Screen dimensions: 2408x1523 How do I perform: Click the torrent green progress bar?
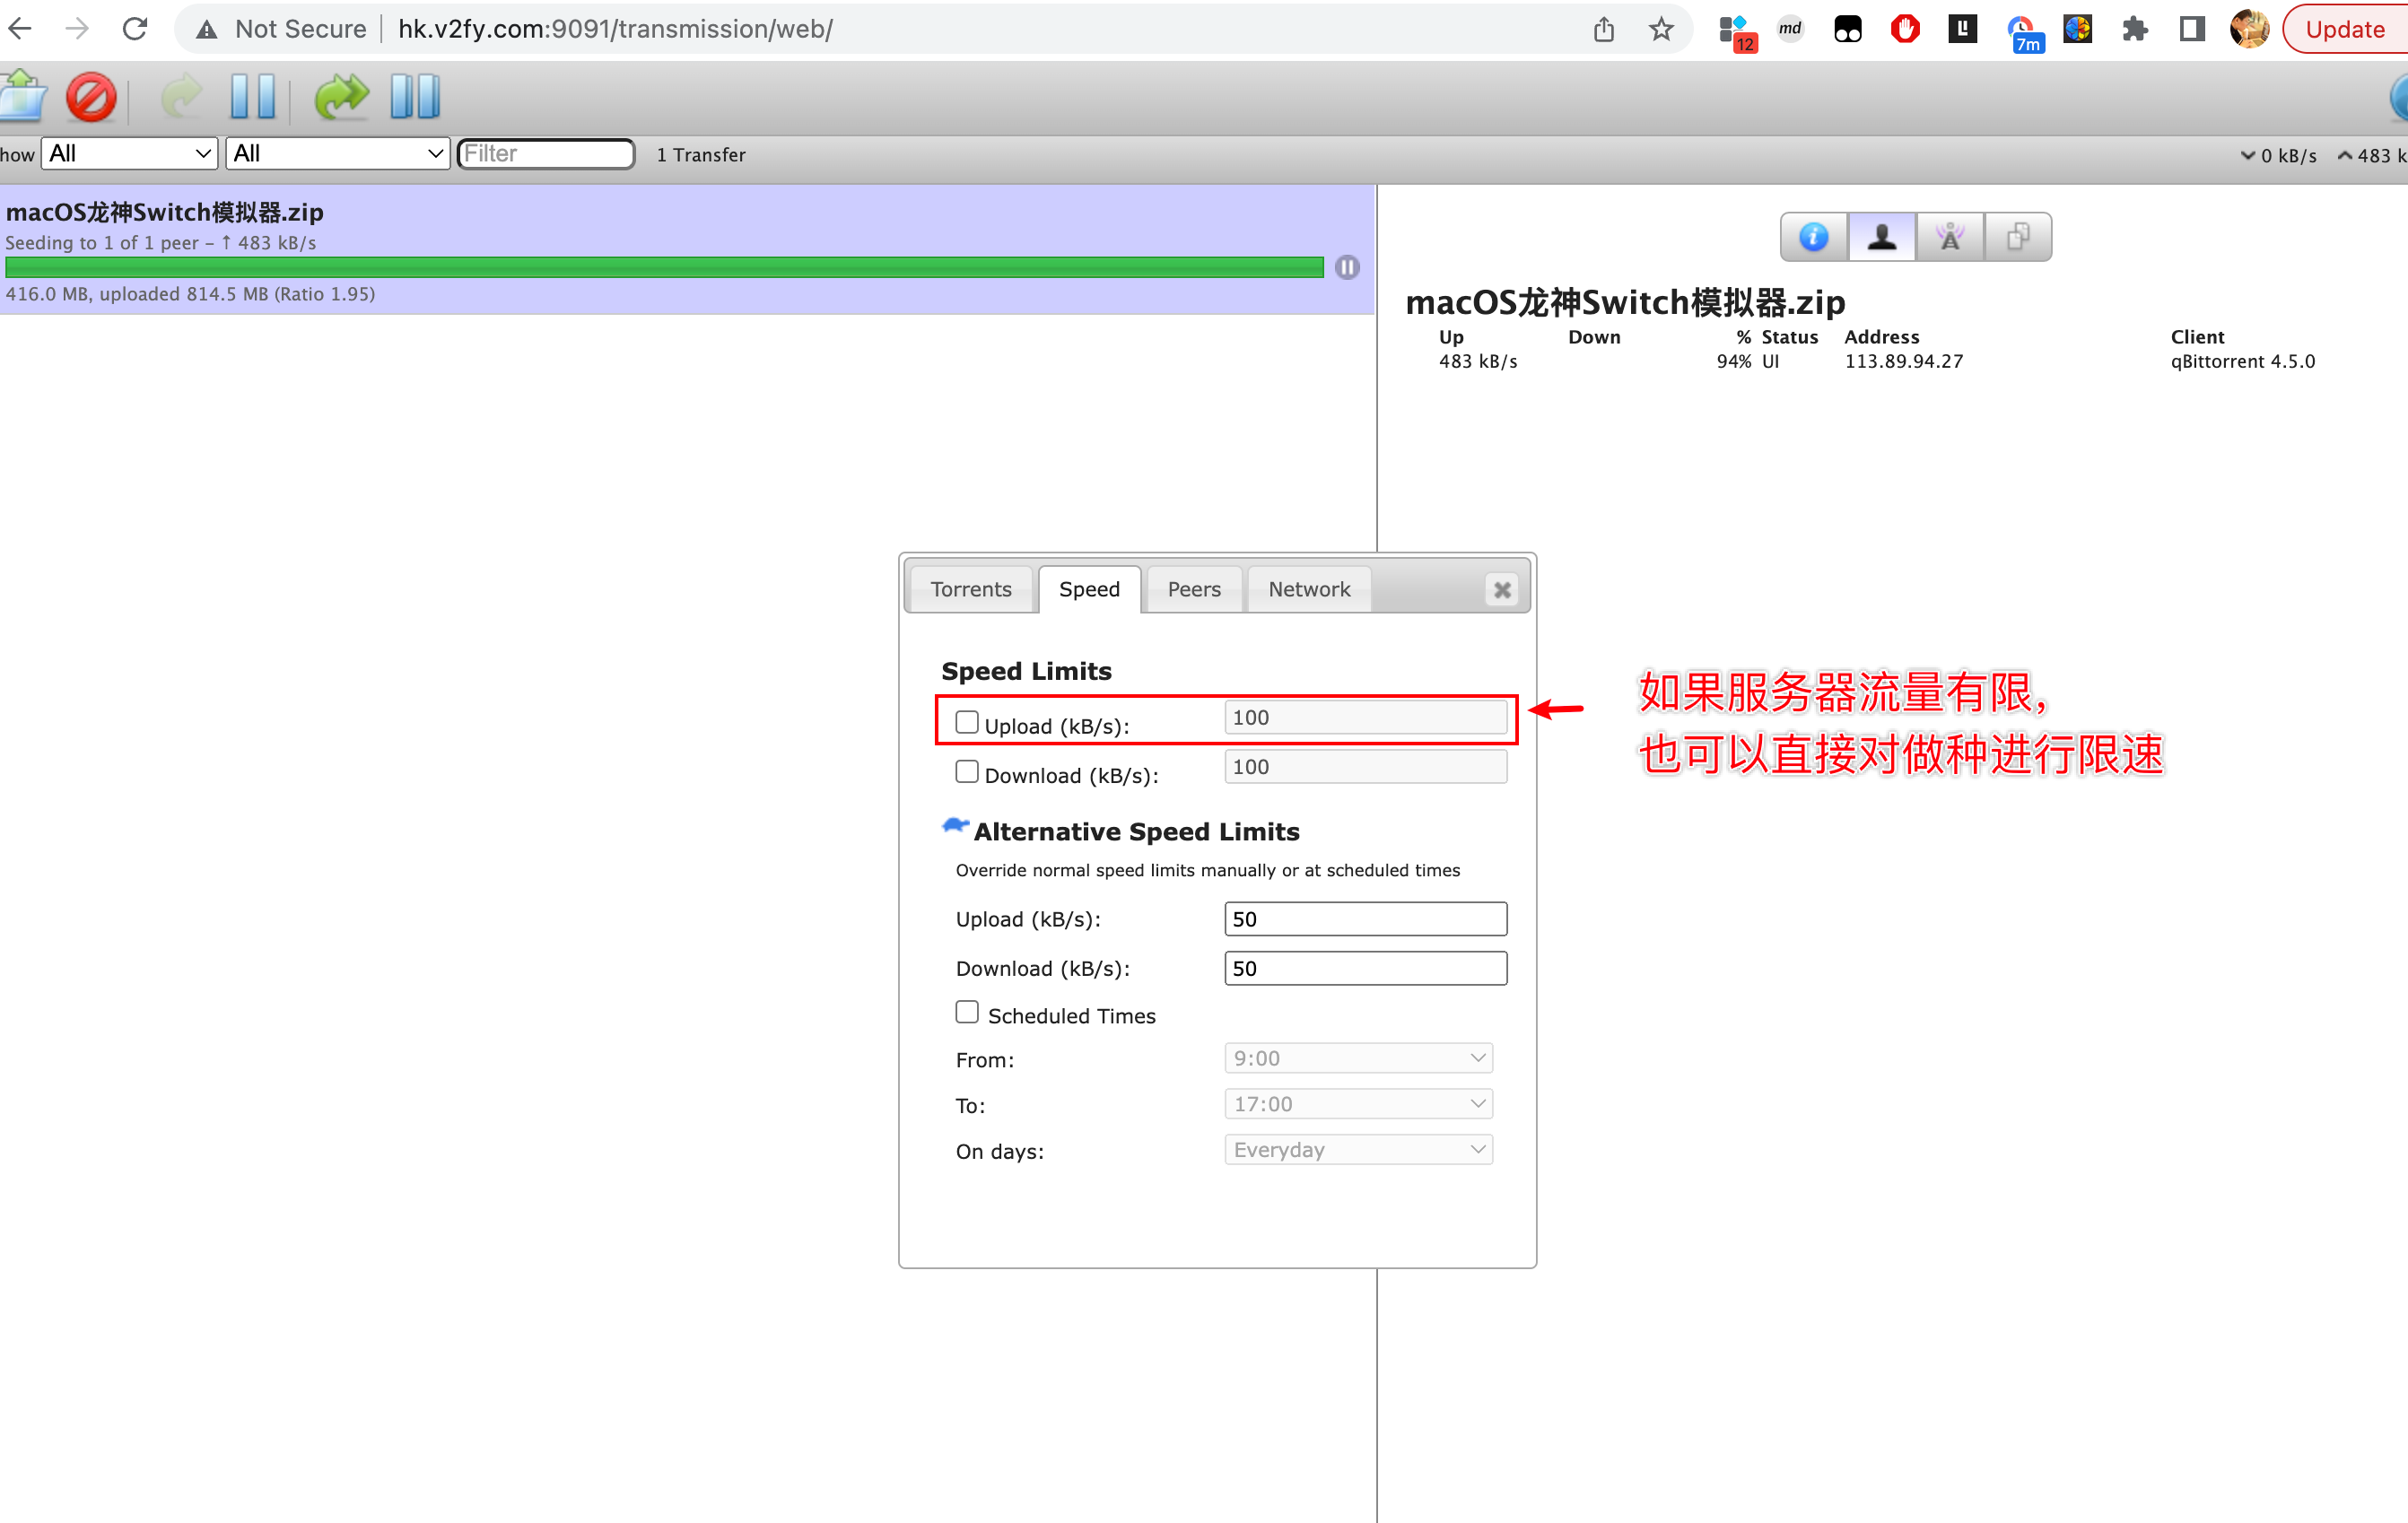(x=664, y=267)
